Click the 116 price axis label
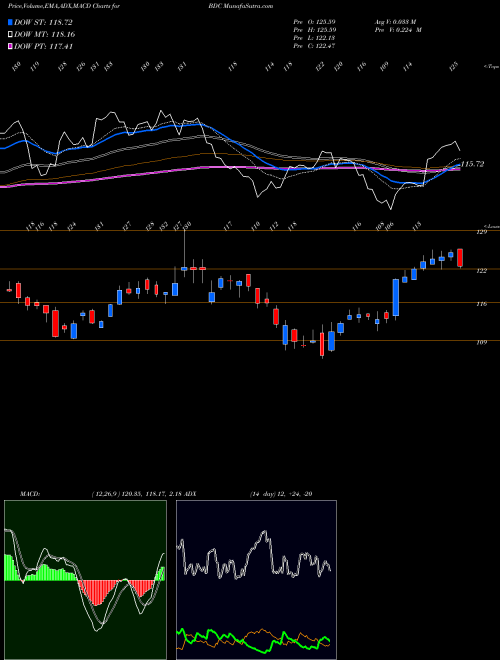The height and width of the screenshot is (660, 500). pyautogui.click(x=483, y=304)
